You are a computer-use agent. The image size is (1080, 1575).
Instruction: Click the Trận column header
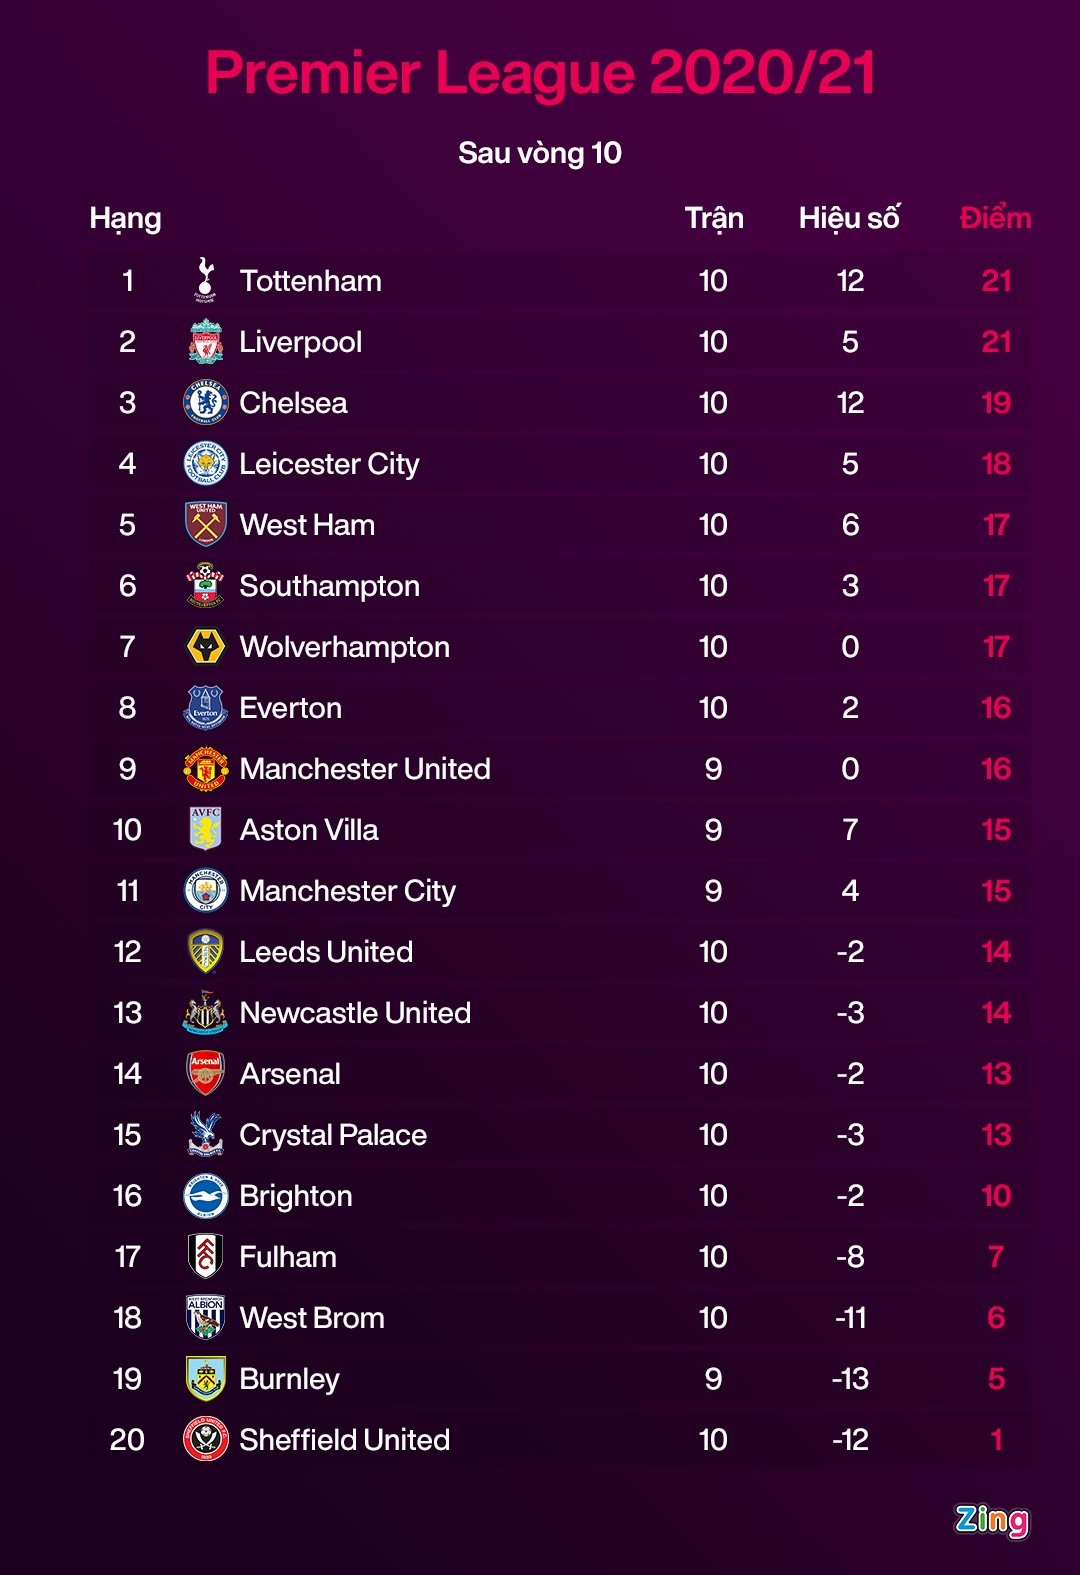pyautogui.click(x=714, y=218)
